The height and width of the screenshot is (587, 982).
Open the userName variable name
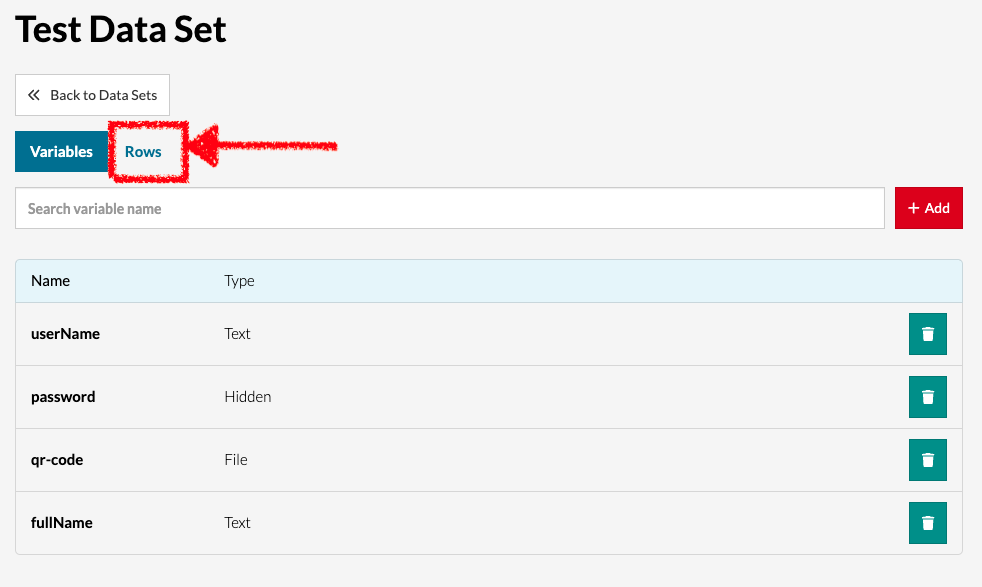pos(65,334)
